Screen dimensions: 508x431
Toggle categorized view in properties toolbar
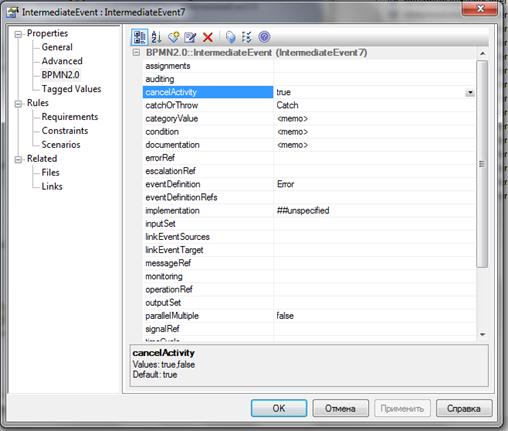(x=140, y=37)
